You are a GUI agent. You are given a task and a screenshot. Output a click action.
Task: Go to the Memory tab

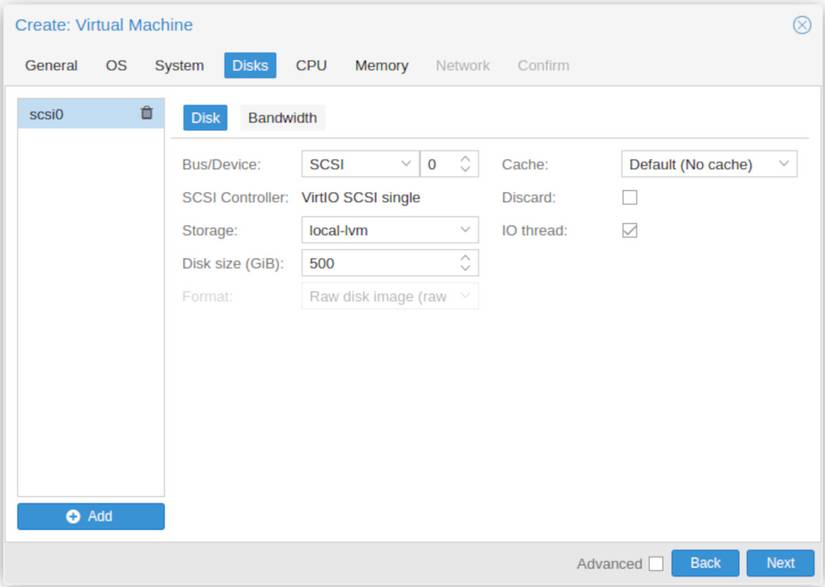pyautogui.click(x=381, y=66)
